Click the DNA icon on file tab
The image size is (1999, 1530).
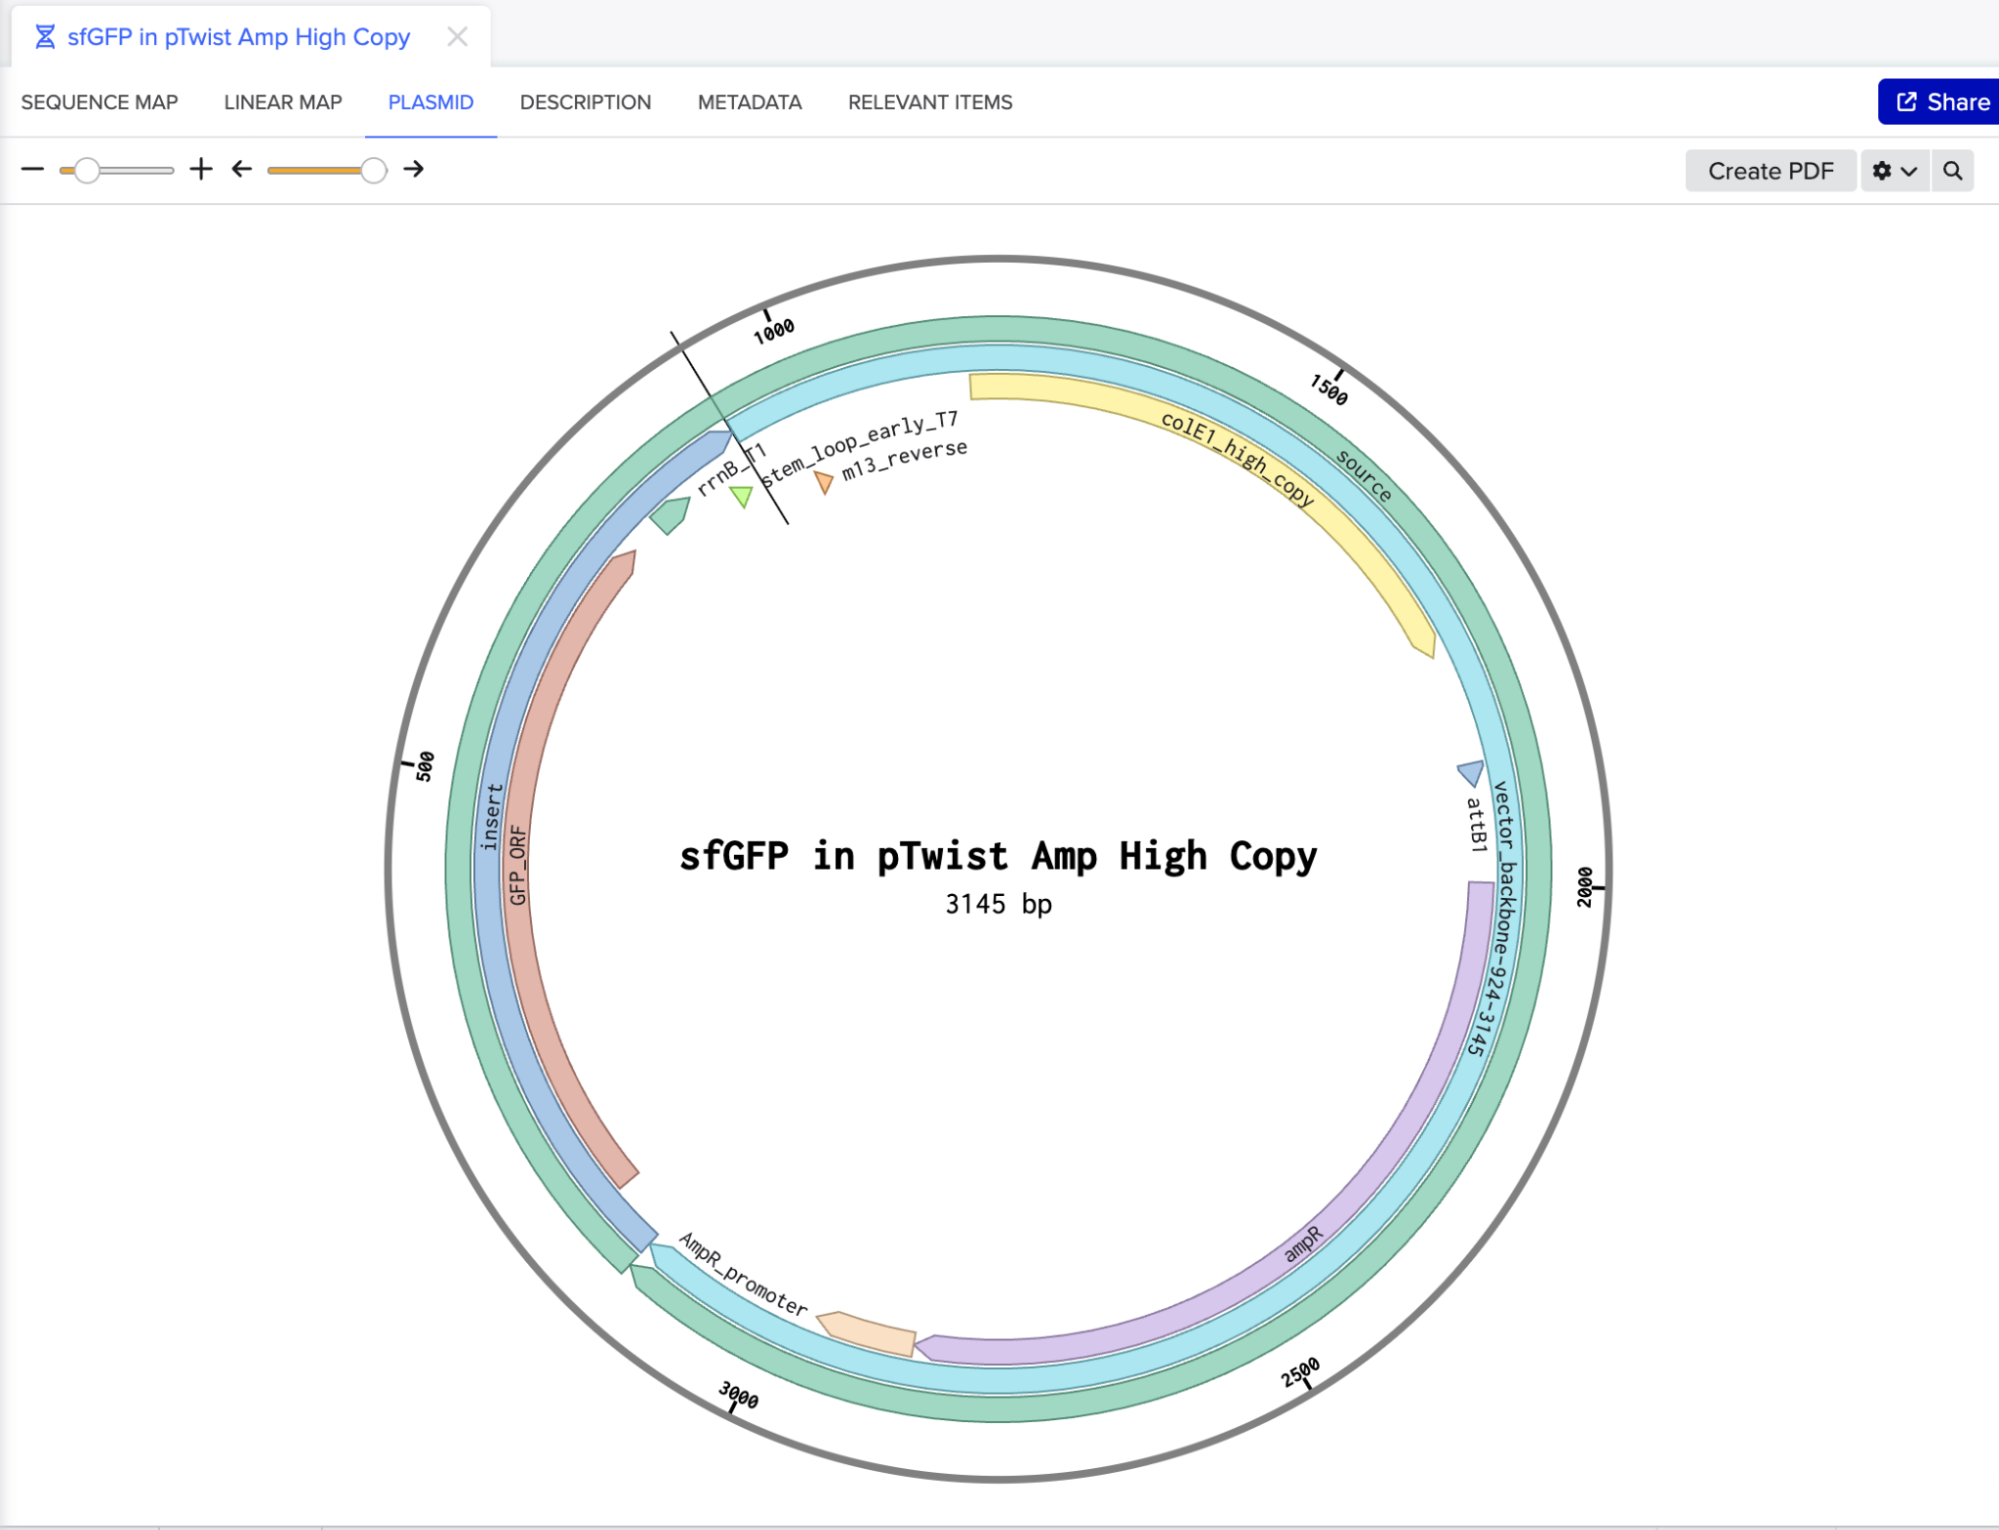point(45,37)
